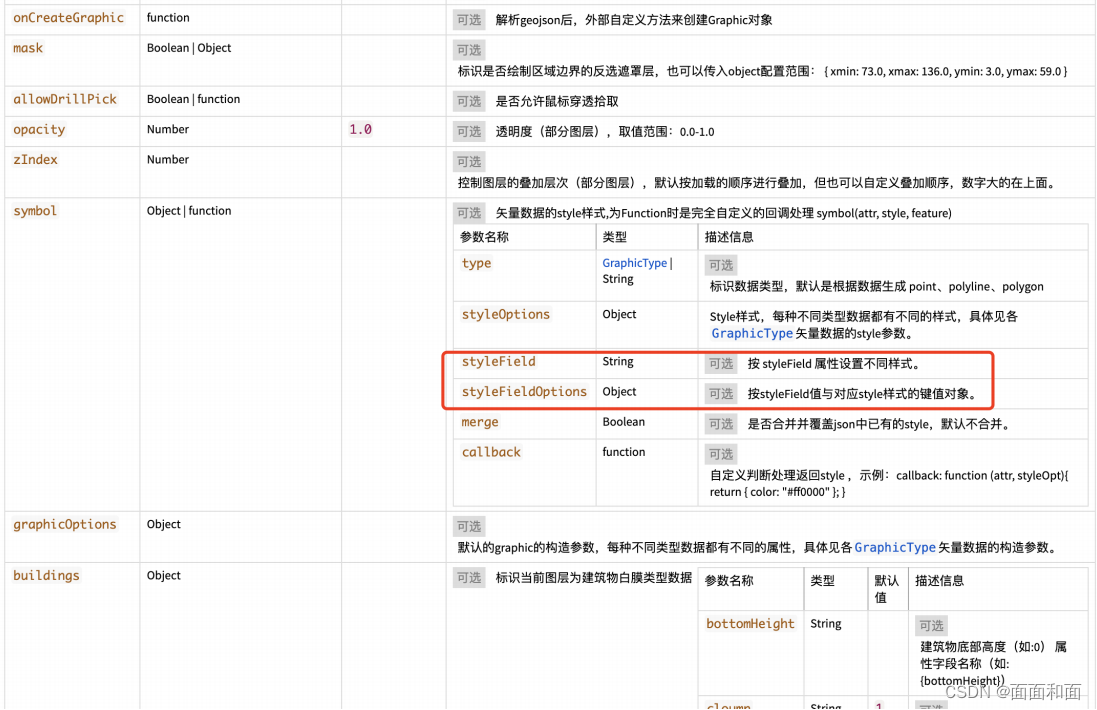Open the GraphicType link in styleOptions description
The height and width of the screenshot is (710, 1097).
click(x=751, y=333)
